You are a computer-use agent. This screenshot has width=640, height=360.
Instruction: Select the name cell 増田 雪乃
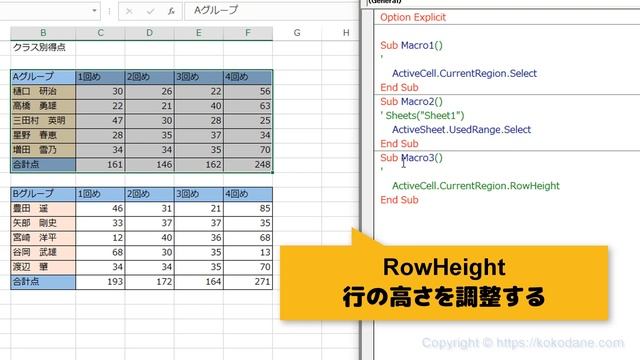[43, 150]
